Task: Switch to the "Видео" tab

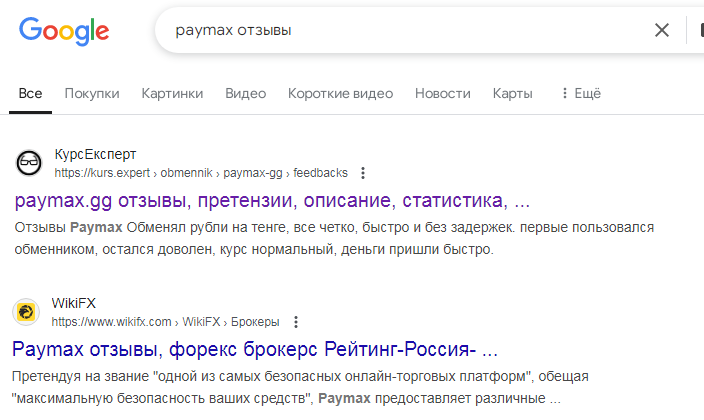Action: tap(246, 93)
